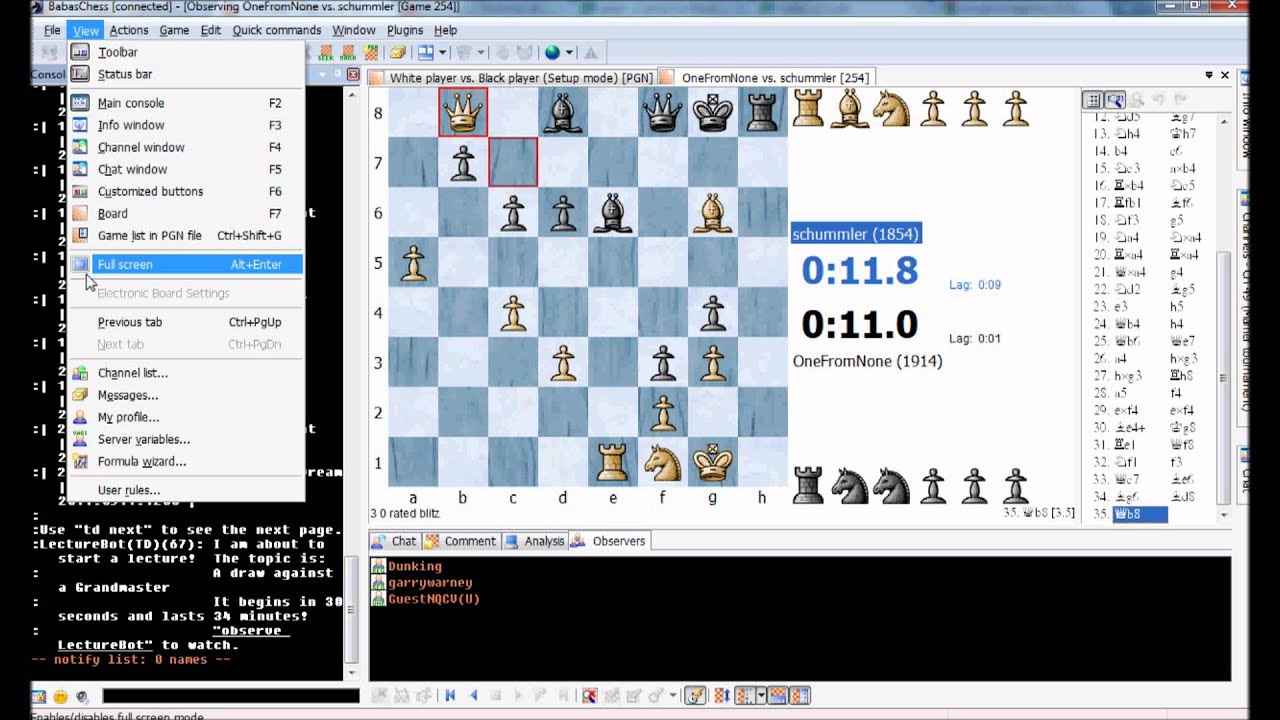The image size is (1280, 720).
Task: Click the console command input field
Action: click(230, 696)
